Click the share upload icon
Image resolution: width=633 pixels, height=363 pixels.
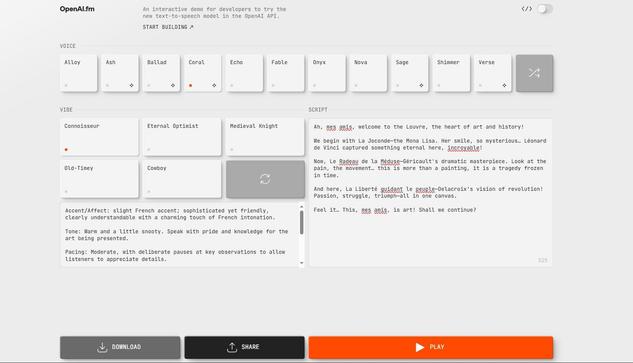[x=232, y=347]
